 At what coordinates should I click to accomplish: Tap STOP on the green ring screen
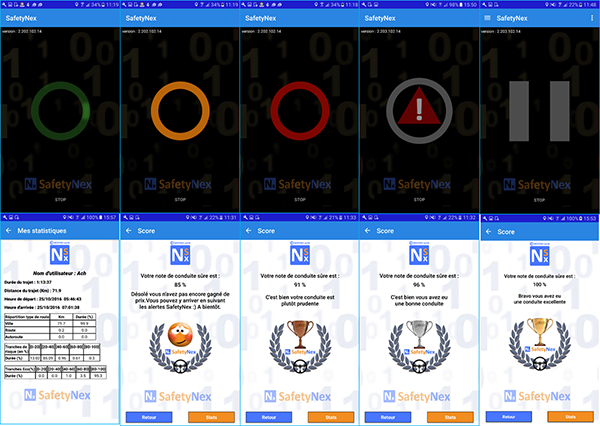[x=60, y=199]
